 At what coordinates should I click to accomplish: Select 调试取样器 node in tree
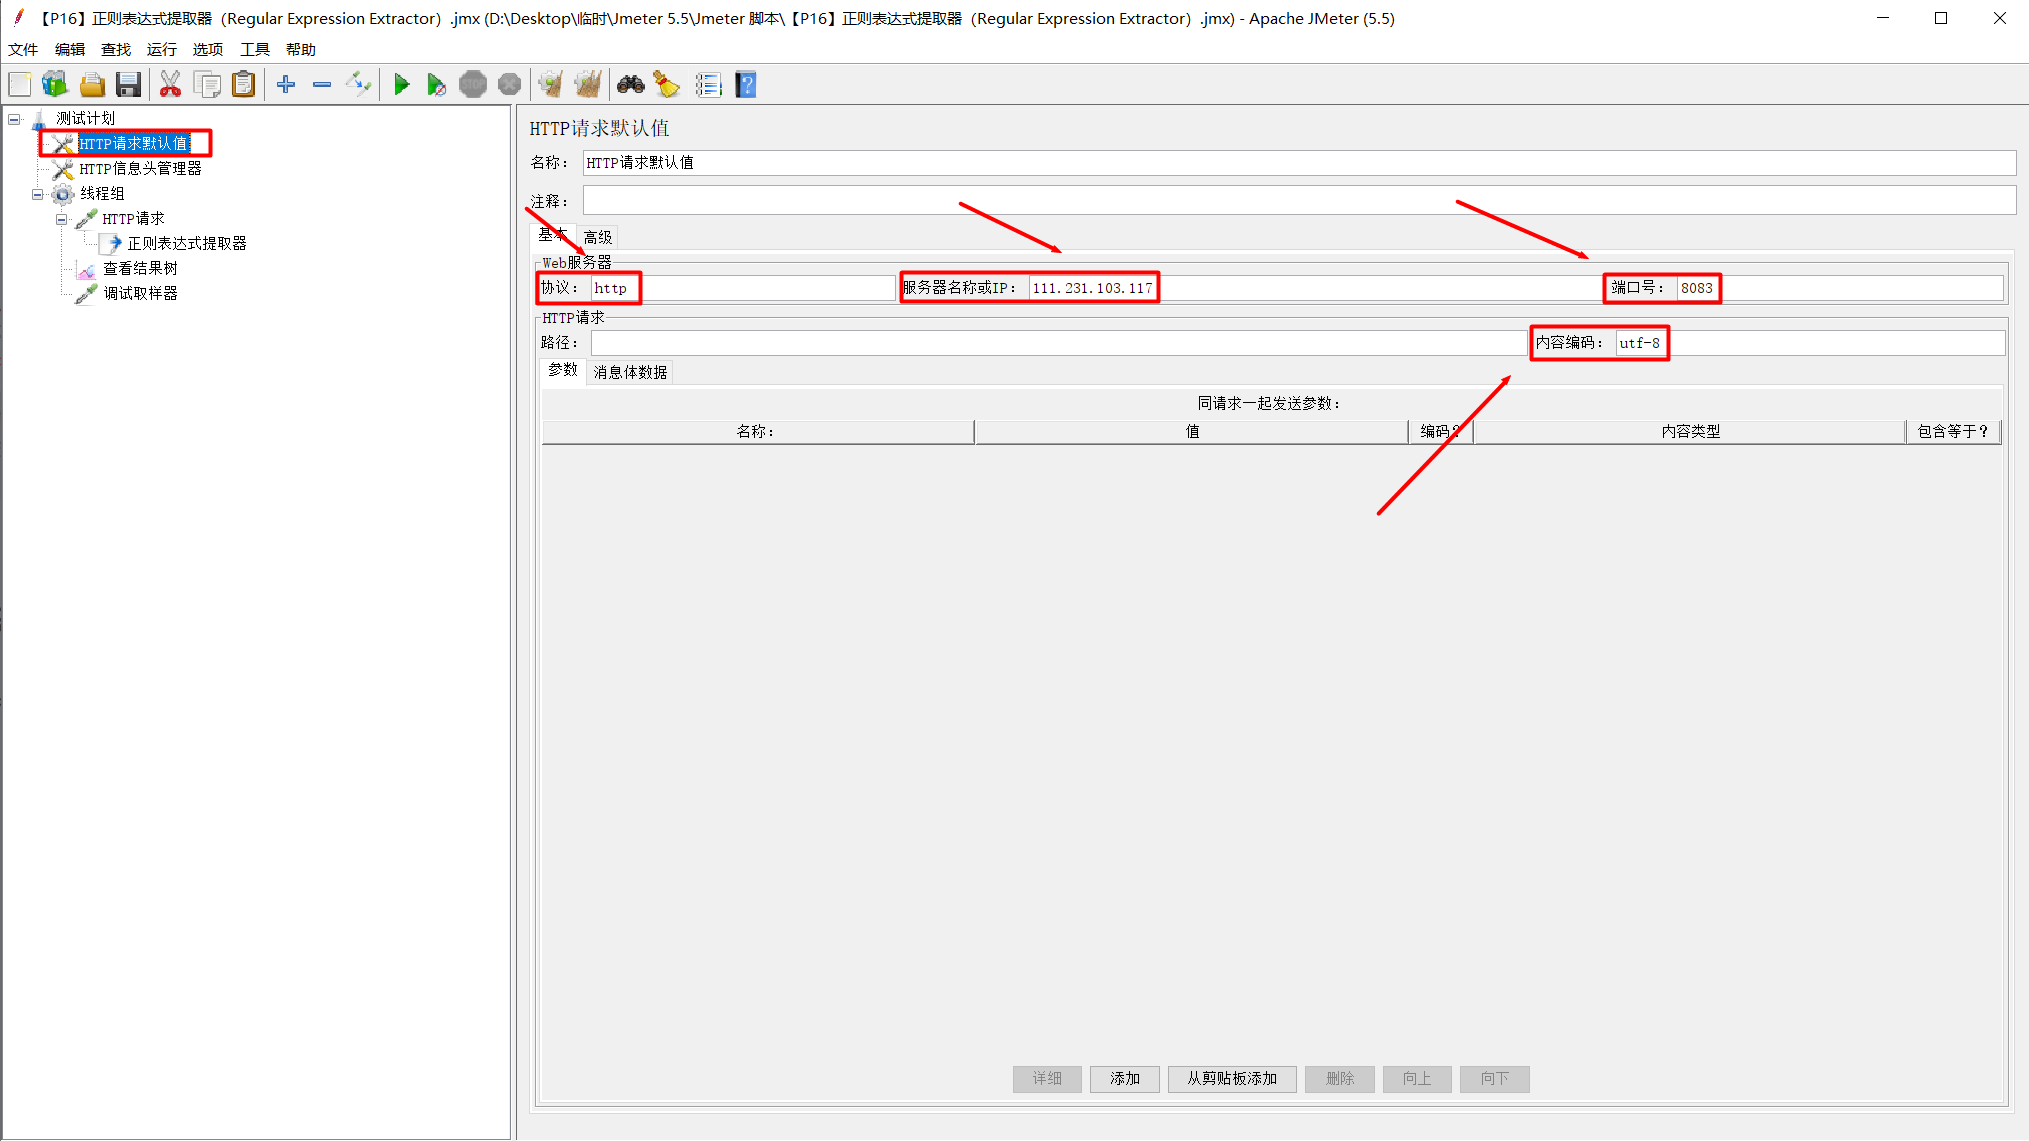(140, 293)
